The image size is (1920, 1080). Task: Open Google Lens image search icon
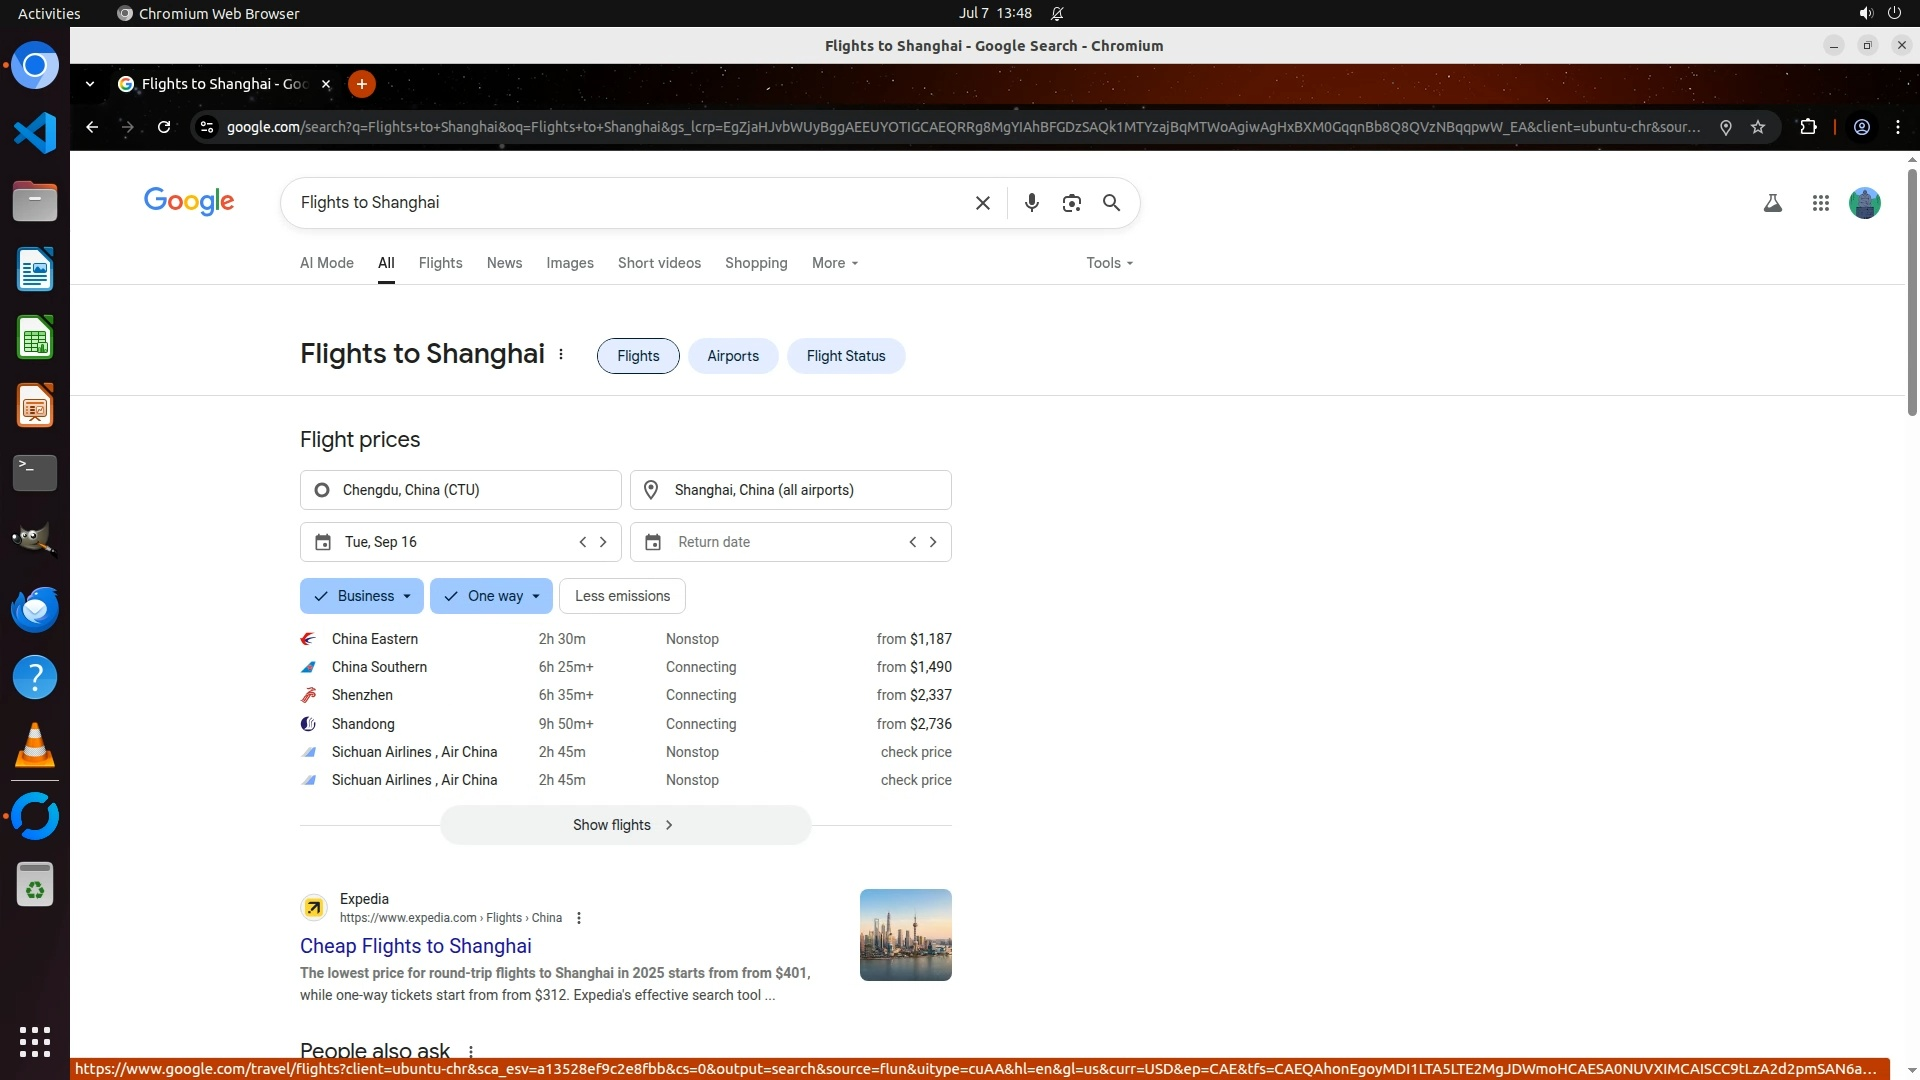[x=1071, y=203]
